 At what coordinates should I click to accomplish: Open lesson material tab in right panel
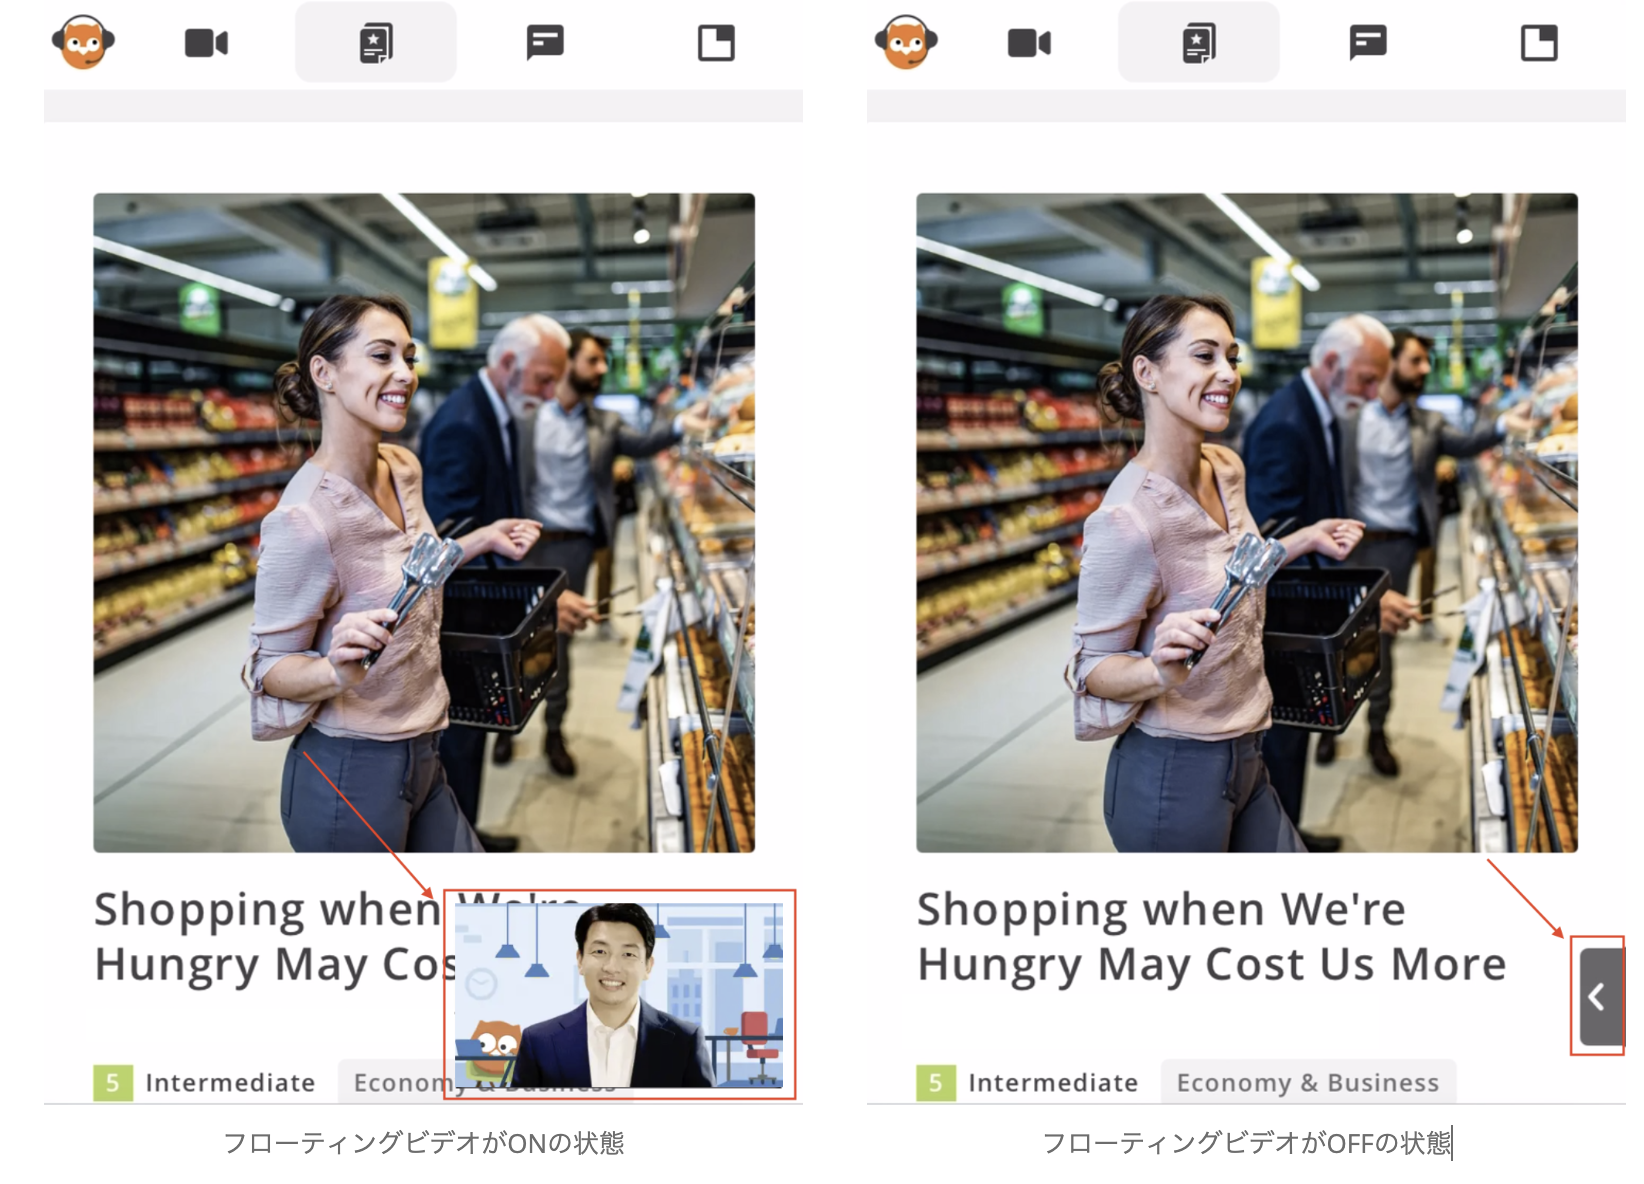[x=1198, y=43]
